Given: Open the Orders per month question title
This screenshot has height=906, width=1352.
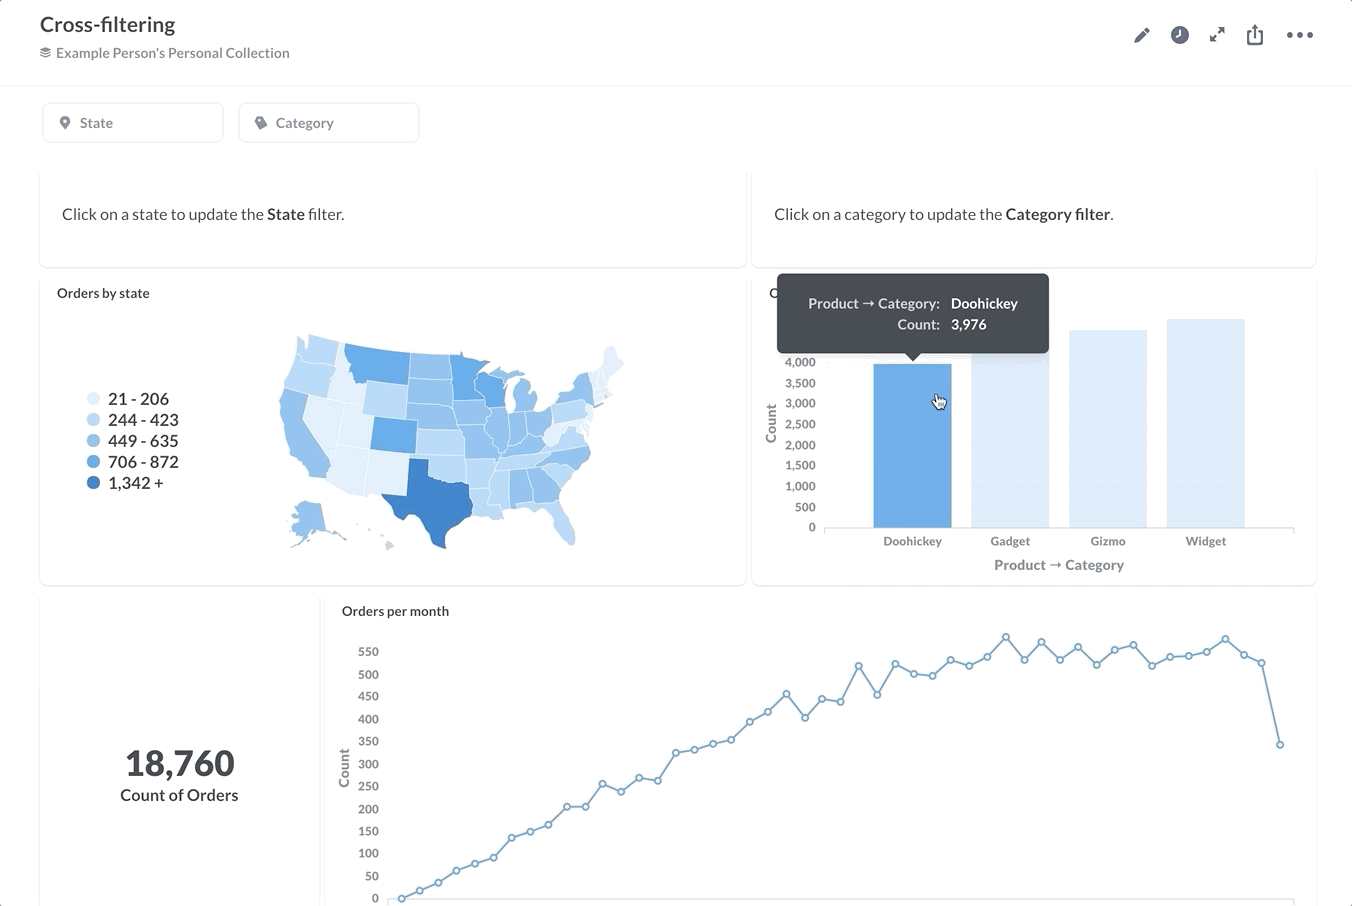Looking at the screenshot, I should 395,611.
